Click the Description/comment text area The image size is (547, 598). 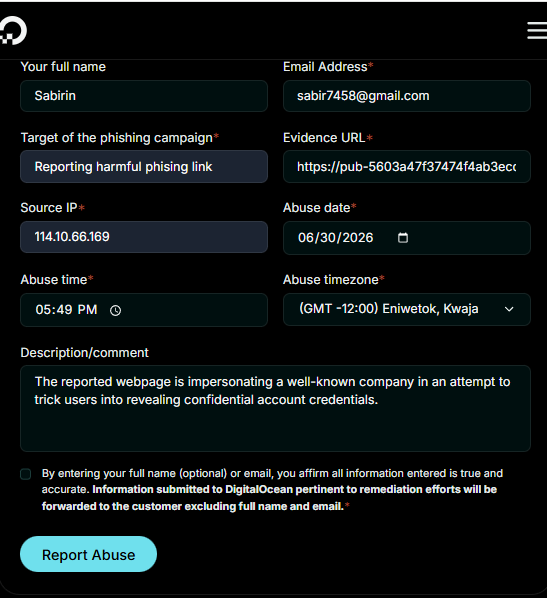[x=275, y=408]
